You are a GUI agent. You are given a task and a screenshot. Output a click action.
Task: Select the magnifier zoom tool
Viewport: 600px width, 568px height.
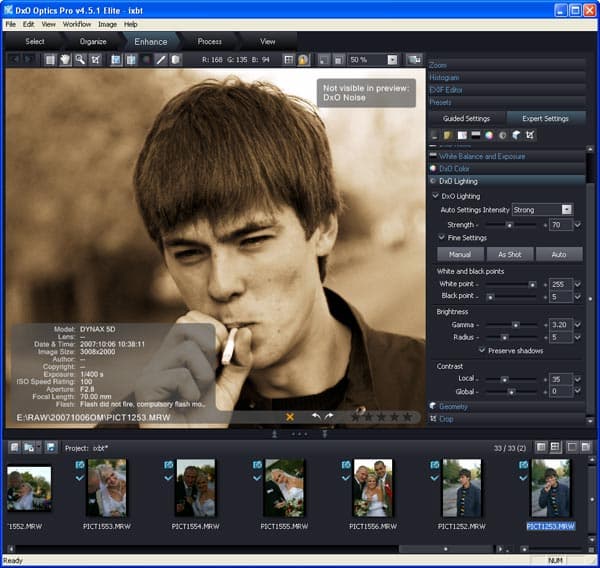point(80,60)
